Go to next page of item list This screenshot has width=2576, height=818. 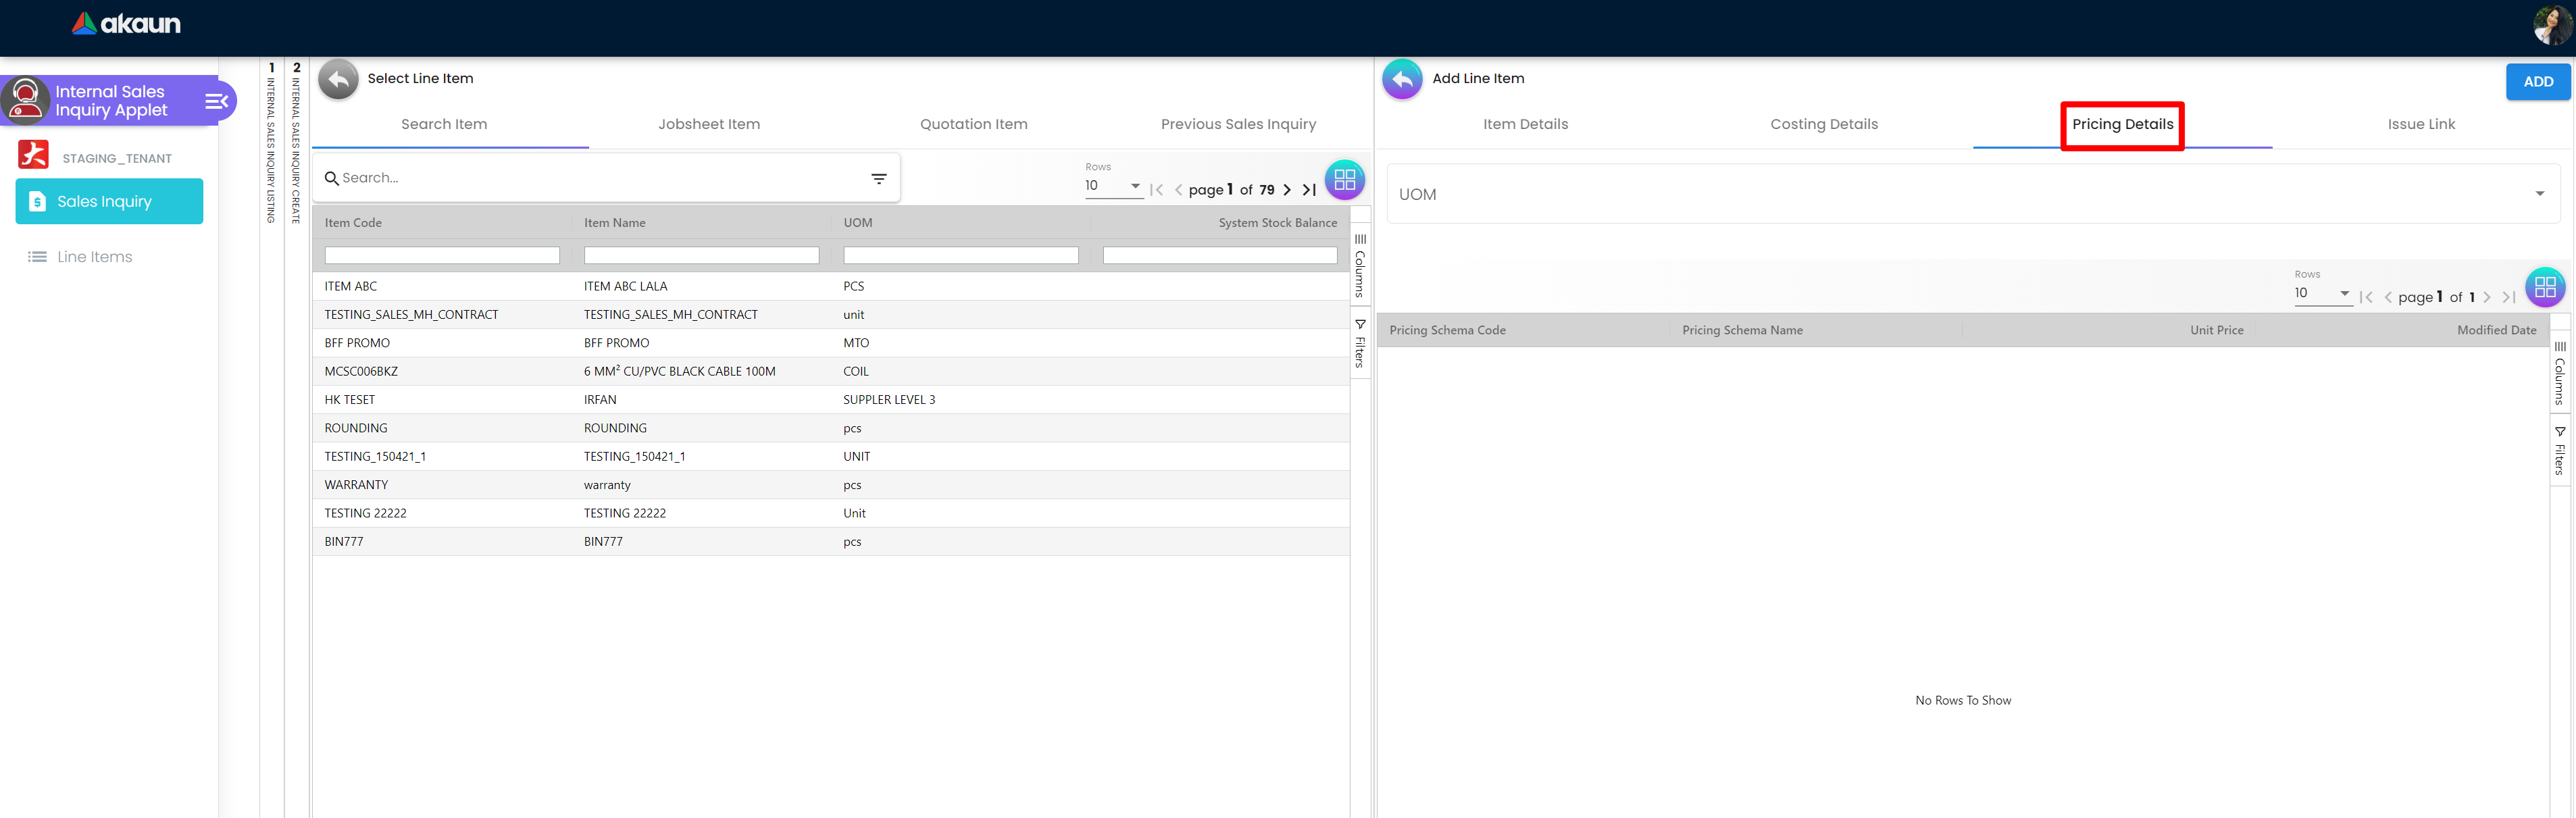click(1287, 190)
